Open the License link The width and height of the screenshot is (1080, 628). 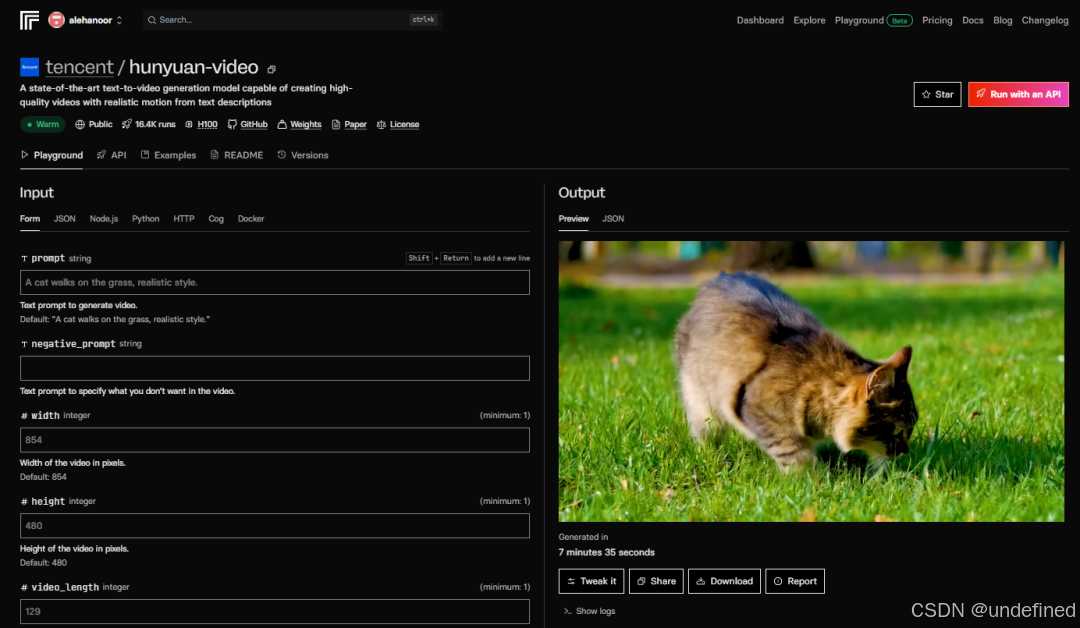point(404,125)
